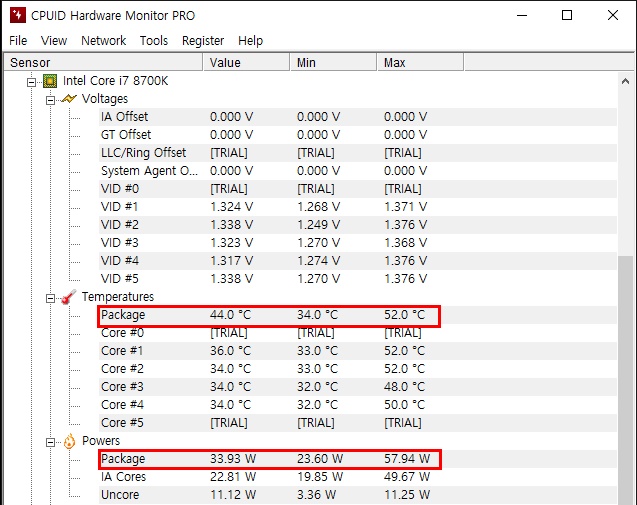The width and height of the screenshot is (637, 505).
Task: Click the 1.368 V maximum of VID #3
Action: (x=405, y=243)
